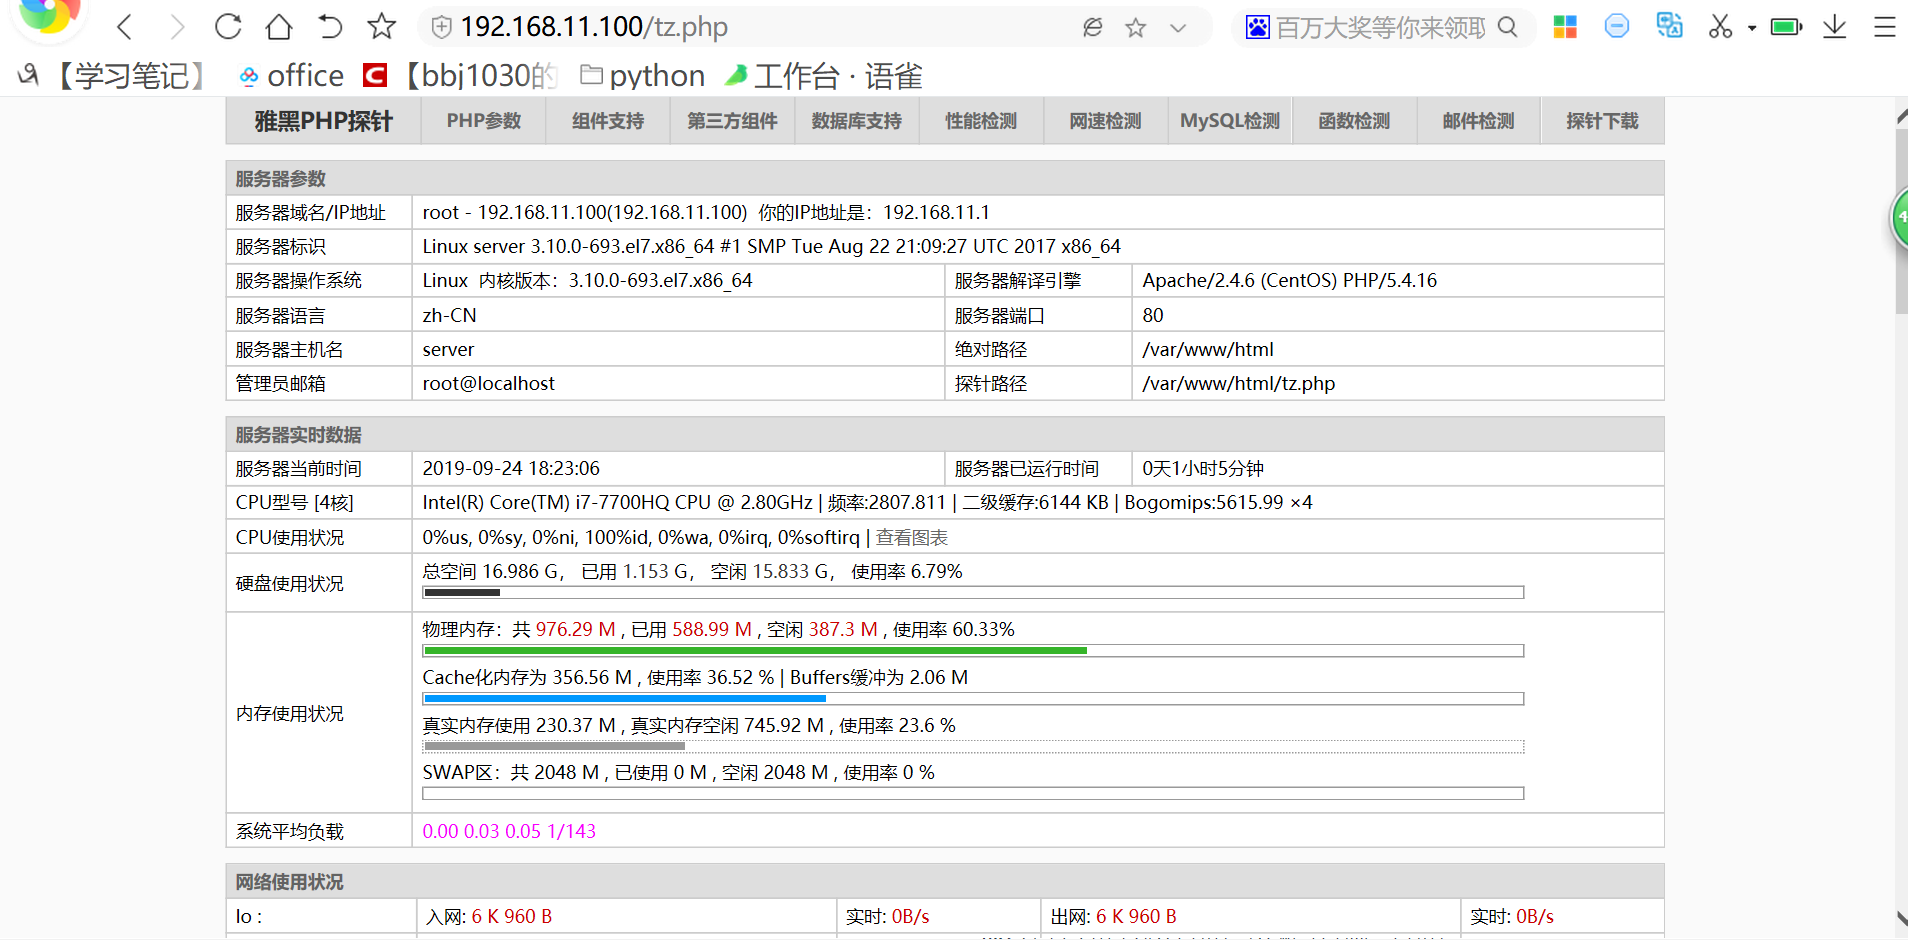Open the screenshot tool dropdown arrow

1752,28
